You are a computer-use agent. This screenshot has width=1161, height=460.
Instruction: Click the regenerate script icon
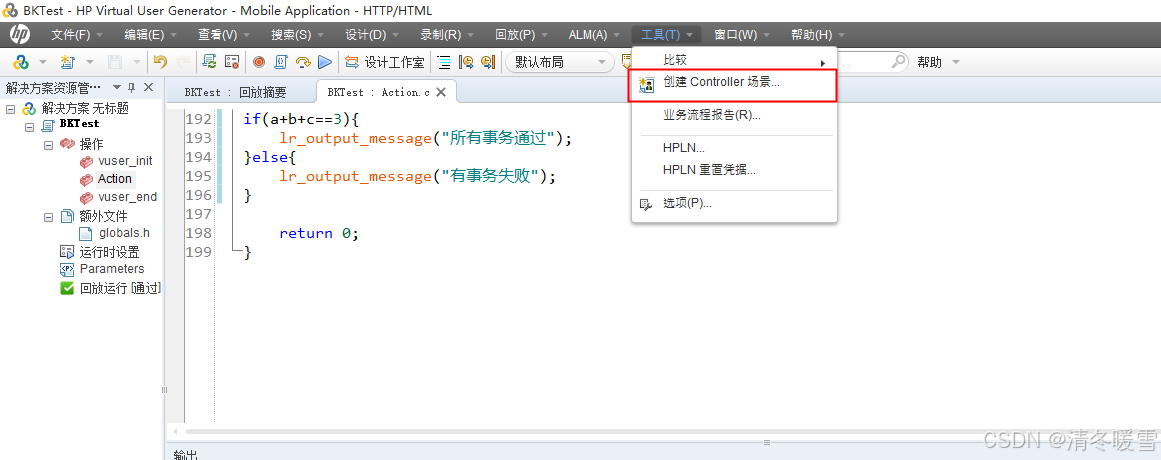click(x=210, y=62)
